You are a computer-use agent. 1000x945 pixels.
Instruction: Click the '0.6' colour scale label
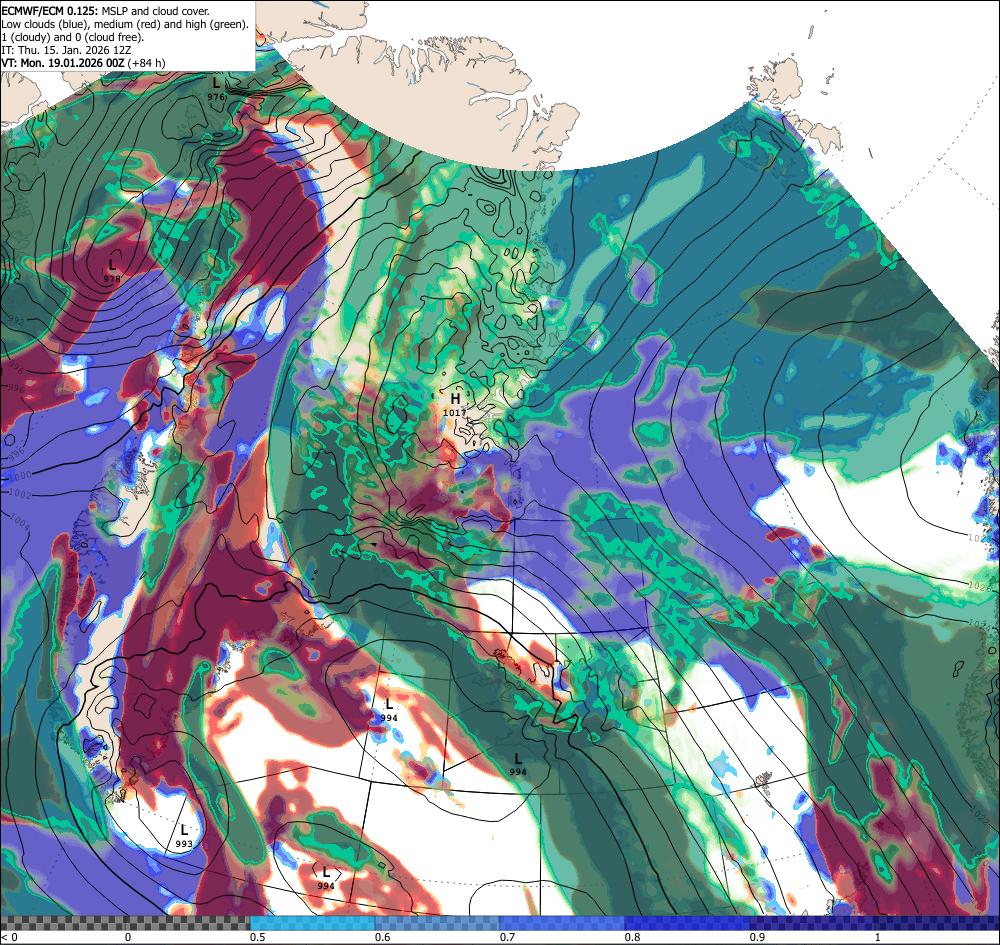coord(382,937)
